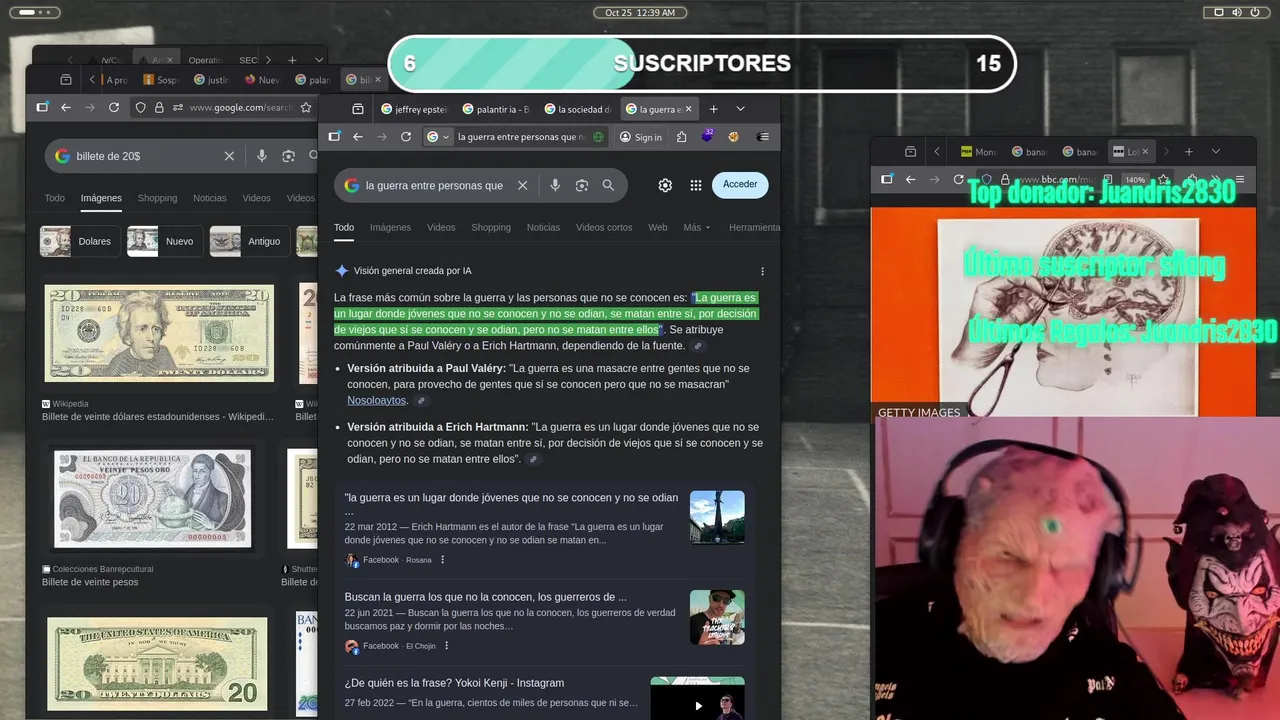This screenshot has height=720, width=1280.
Task: Select the Todo tab in the billete search
Action: coord(55,198)
